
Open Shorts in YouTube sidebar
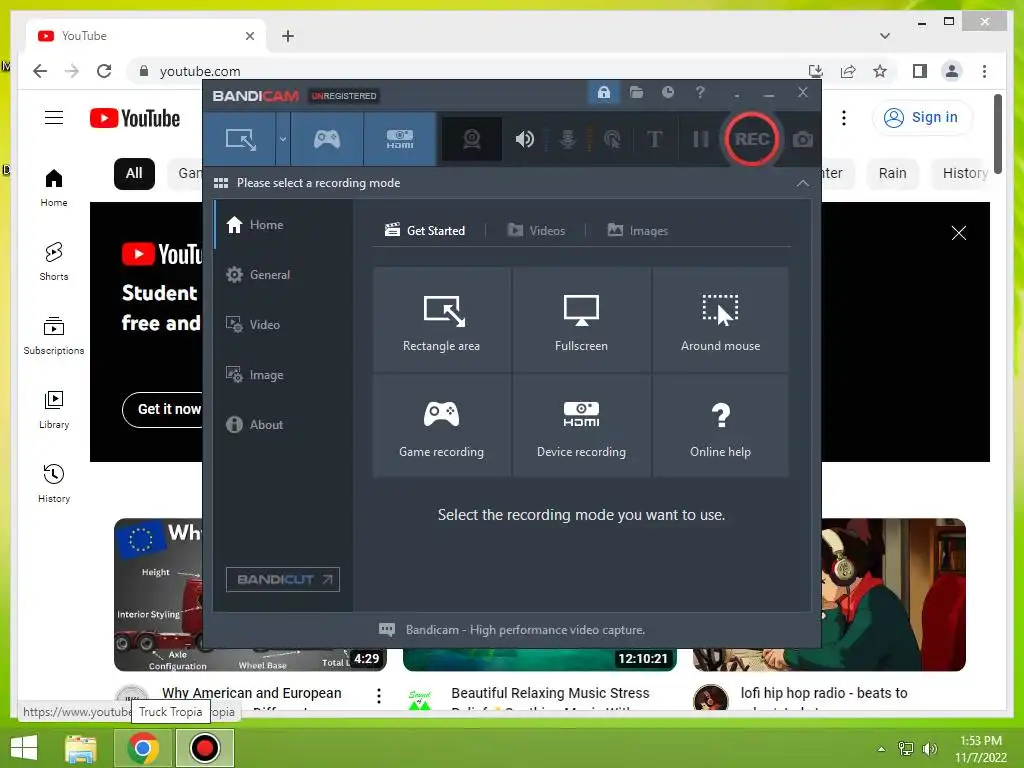pyautogui.click(x=54, y=262)
